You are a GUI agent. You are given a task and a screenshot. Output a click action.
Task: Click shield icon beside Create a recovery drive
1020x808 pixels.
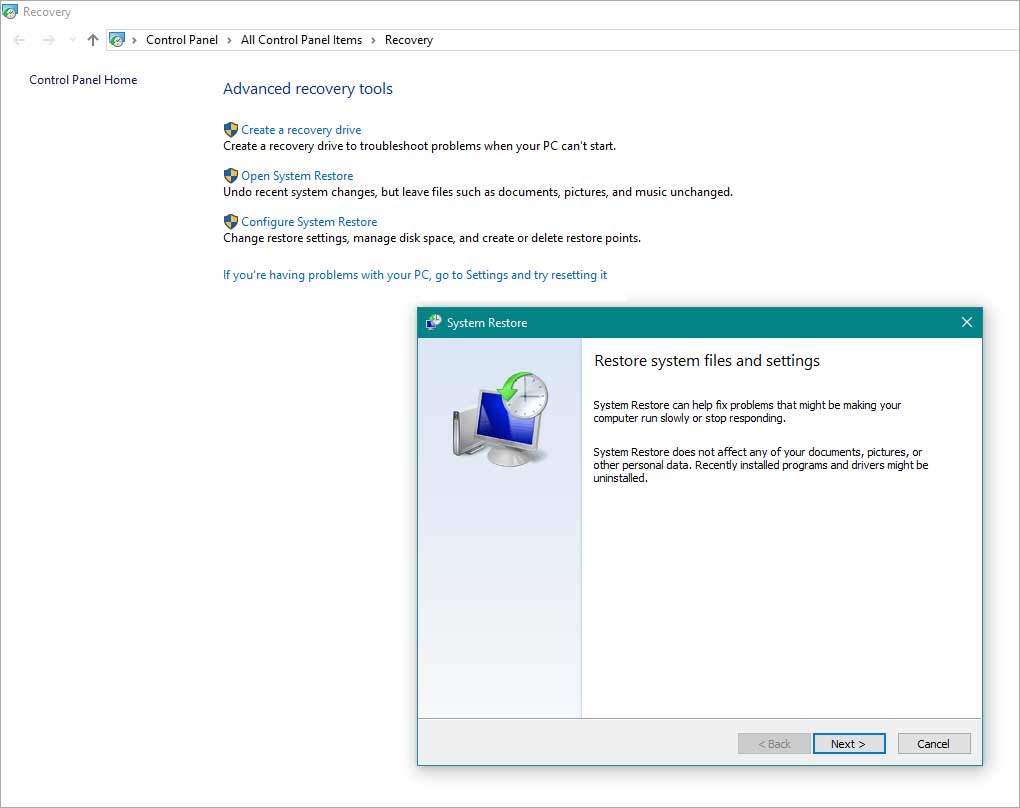pyautogui.click(x=231, y=129)
